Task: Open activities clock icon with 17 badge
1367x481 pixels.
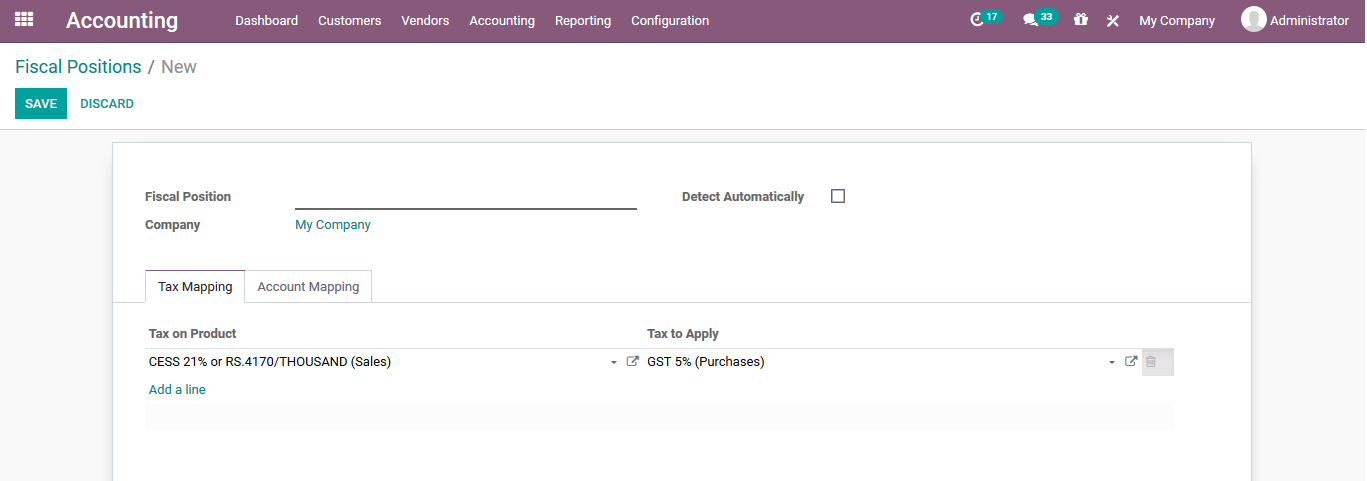Action: coord(984,19)
